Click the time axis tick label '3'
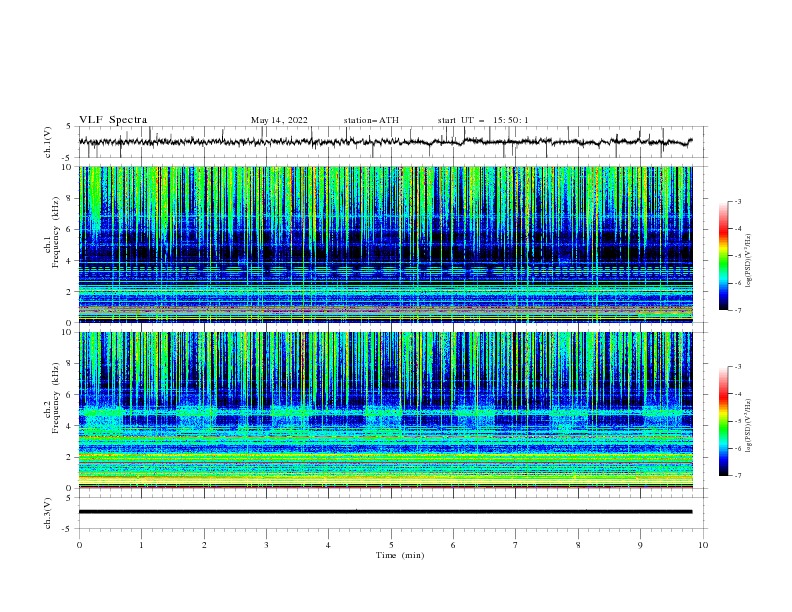792x612 pixels. click(266, 545)
